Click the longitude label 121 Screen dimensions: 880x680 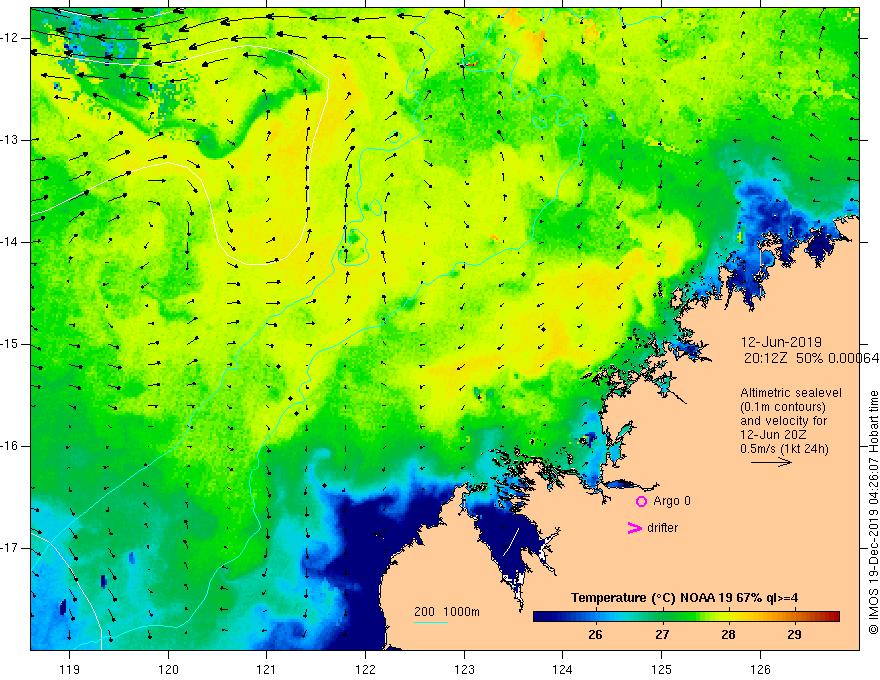pos(267,669)
